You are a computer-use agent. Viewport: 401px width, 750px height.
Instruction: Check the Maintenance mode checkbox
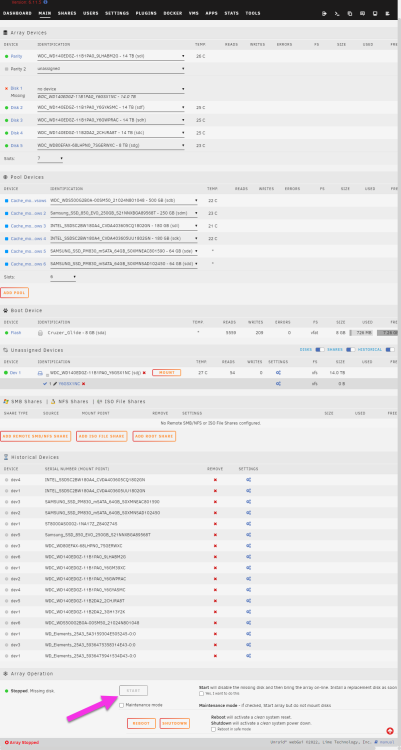122,705
